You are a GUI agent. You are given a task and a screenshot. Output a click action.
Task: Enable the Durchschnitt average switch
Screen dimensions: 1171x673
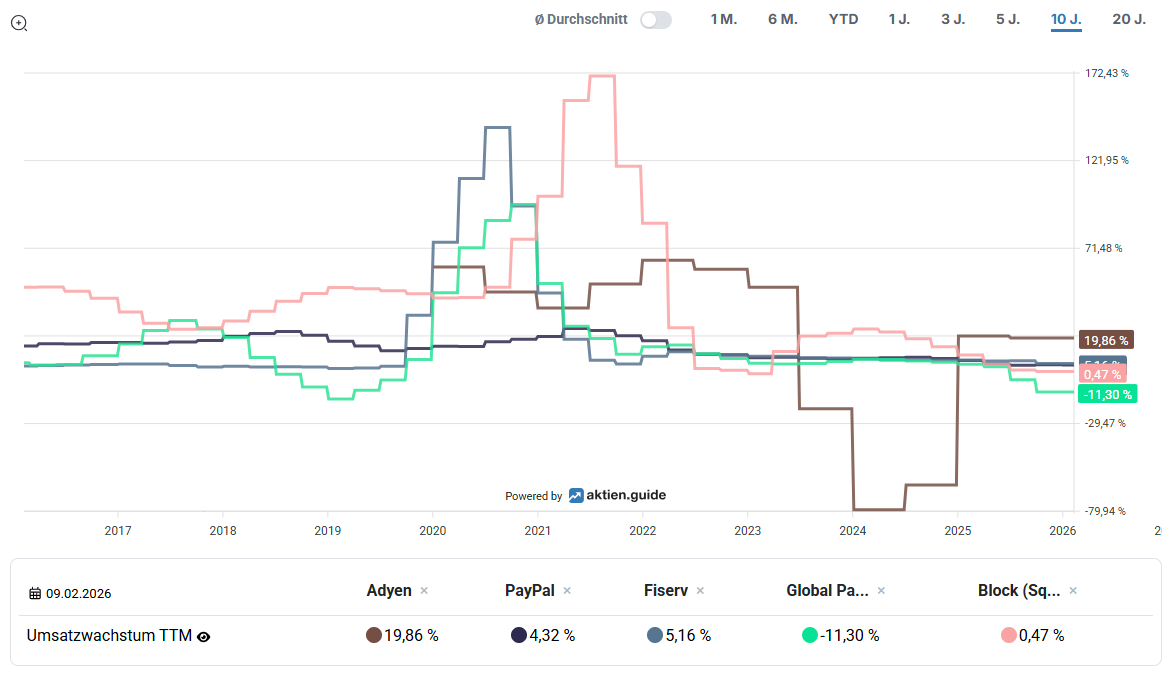tap(656, 19)
